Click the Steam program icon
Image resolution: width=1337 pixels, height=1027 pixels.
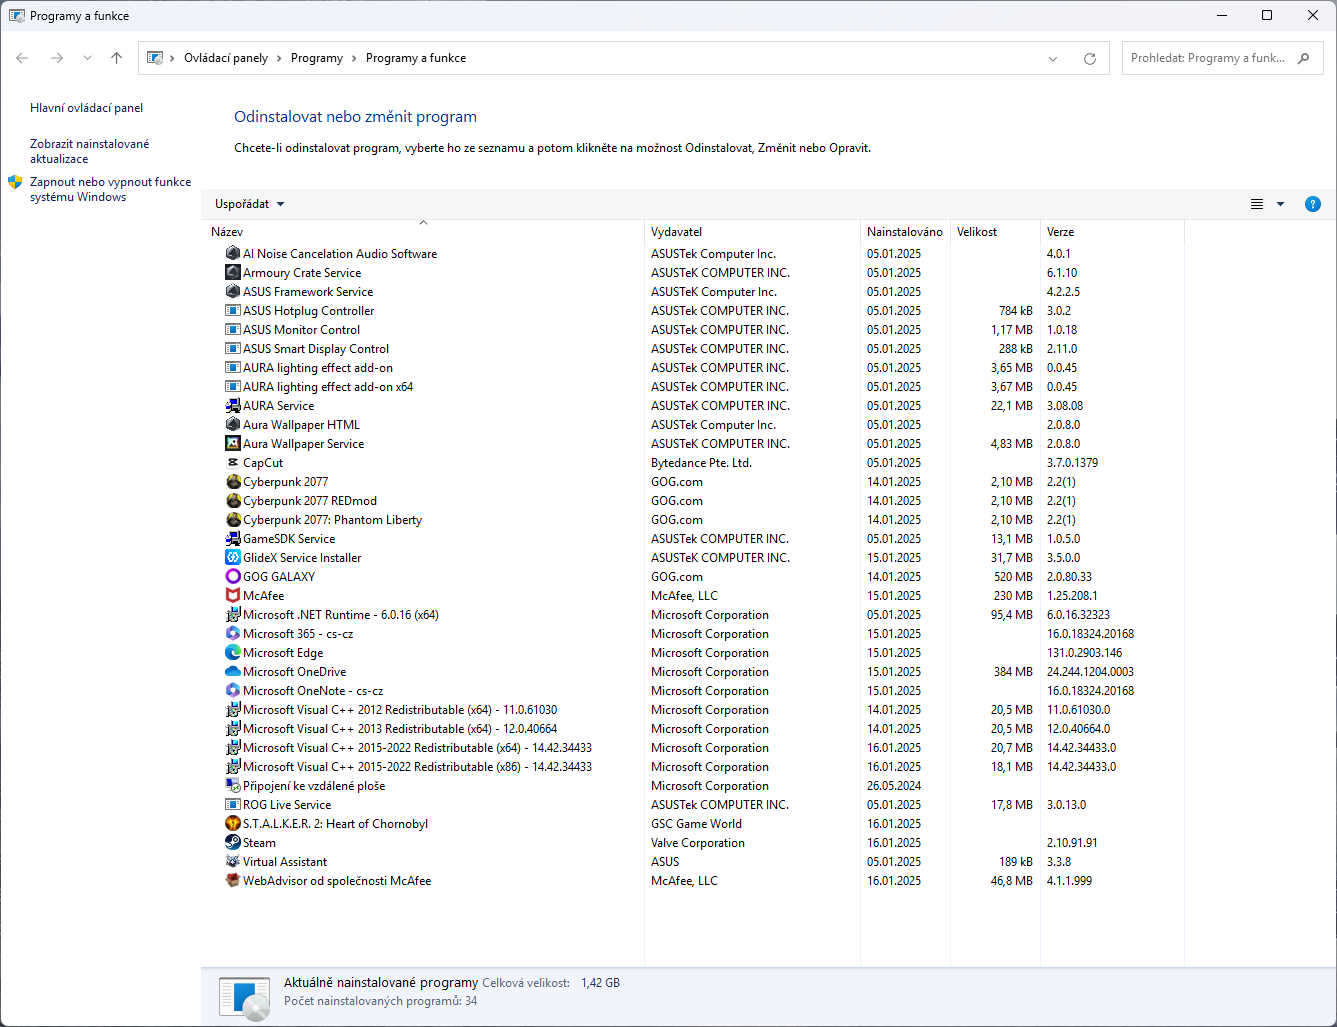(x=233, y=843)
